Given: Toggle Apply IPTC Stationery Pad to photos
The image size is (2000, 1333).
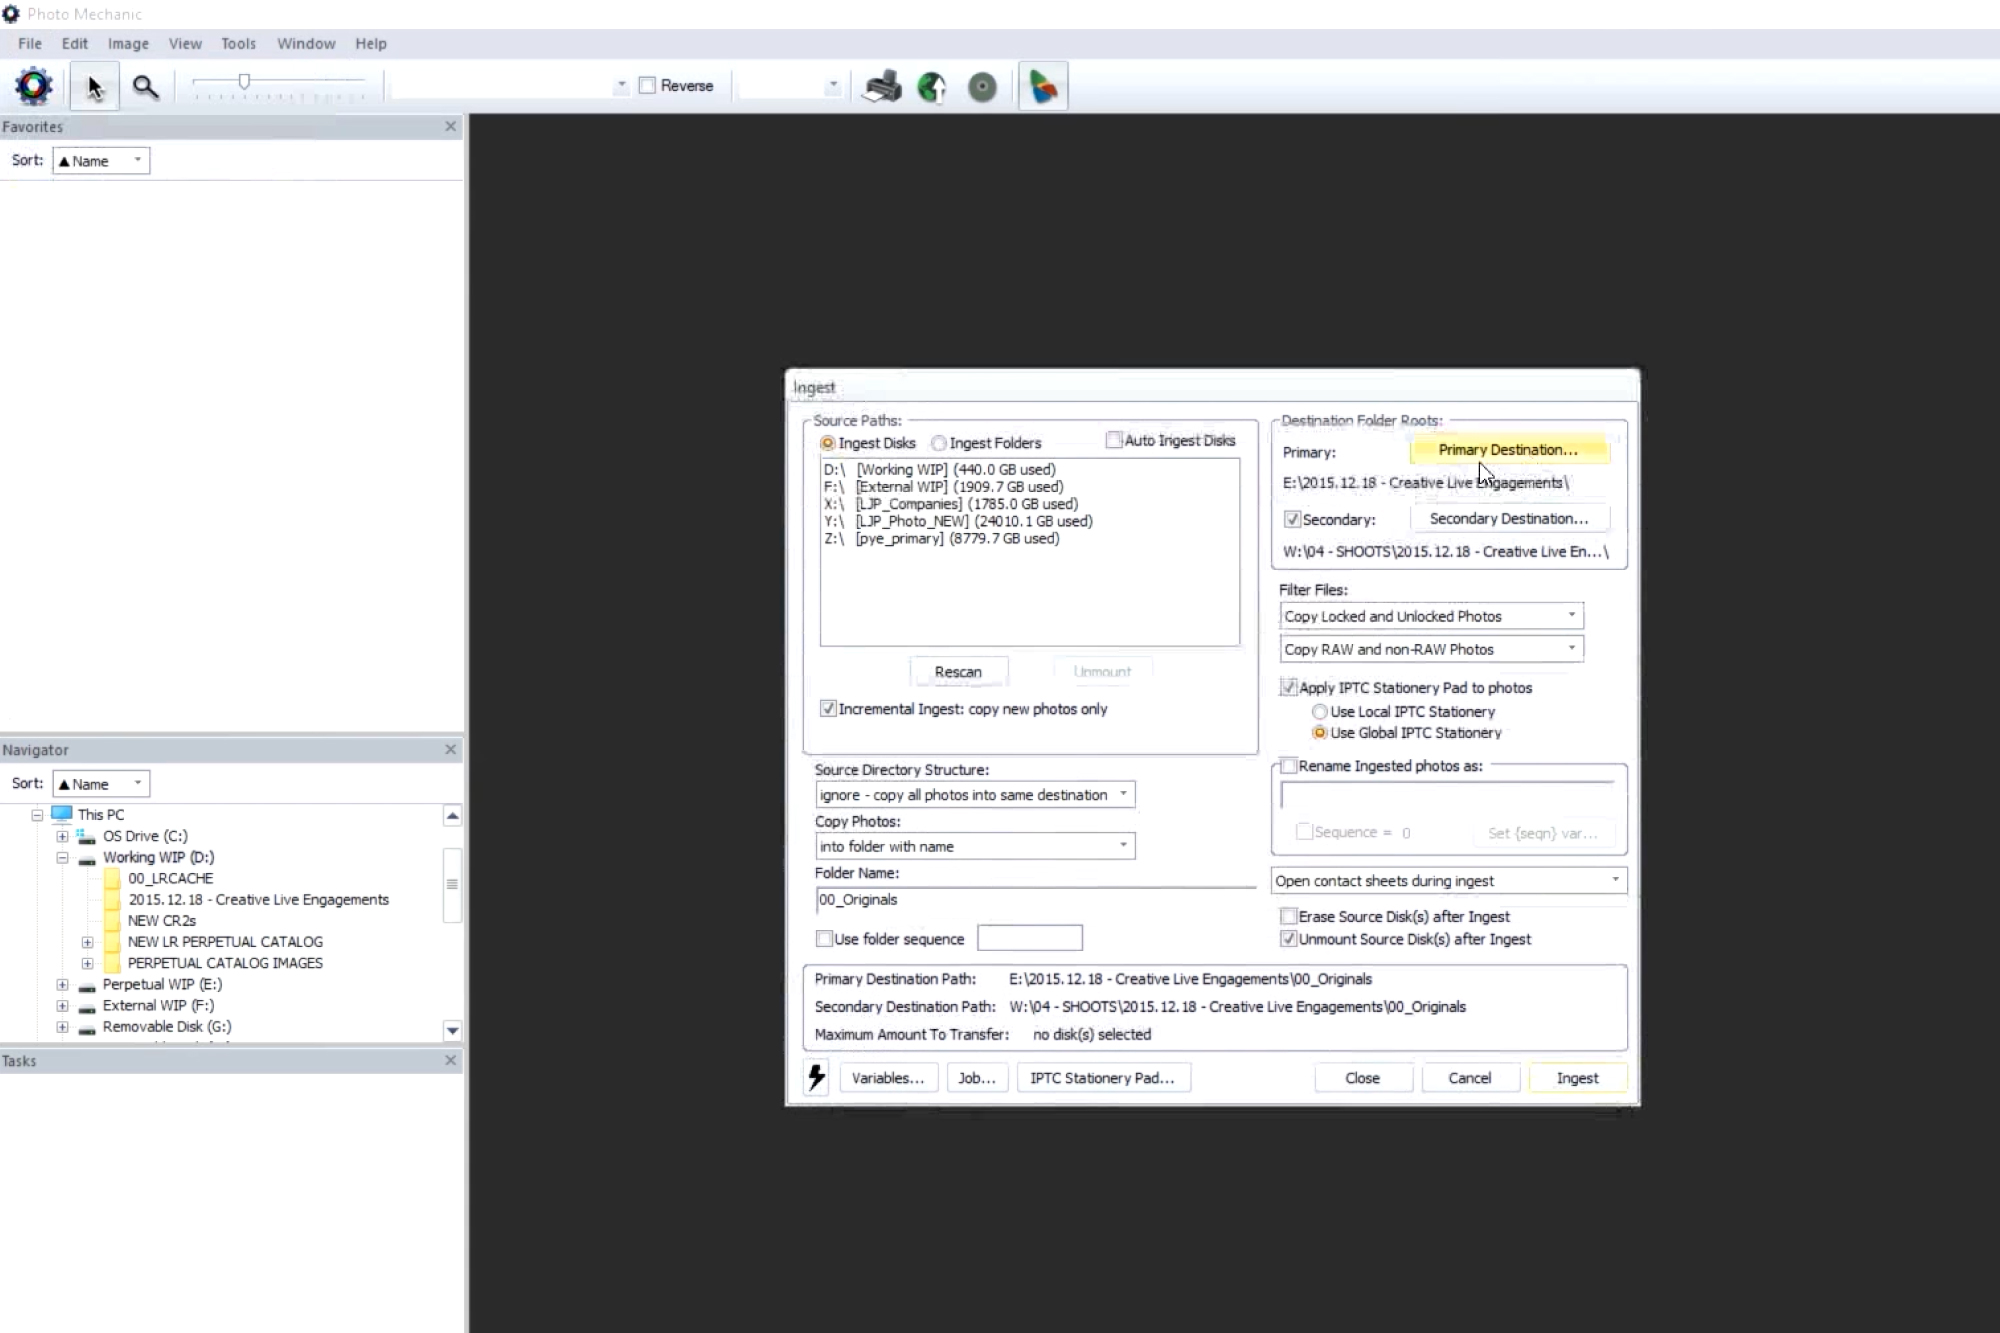Looking at the screenshot, I should [1289, 687].
